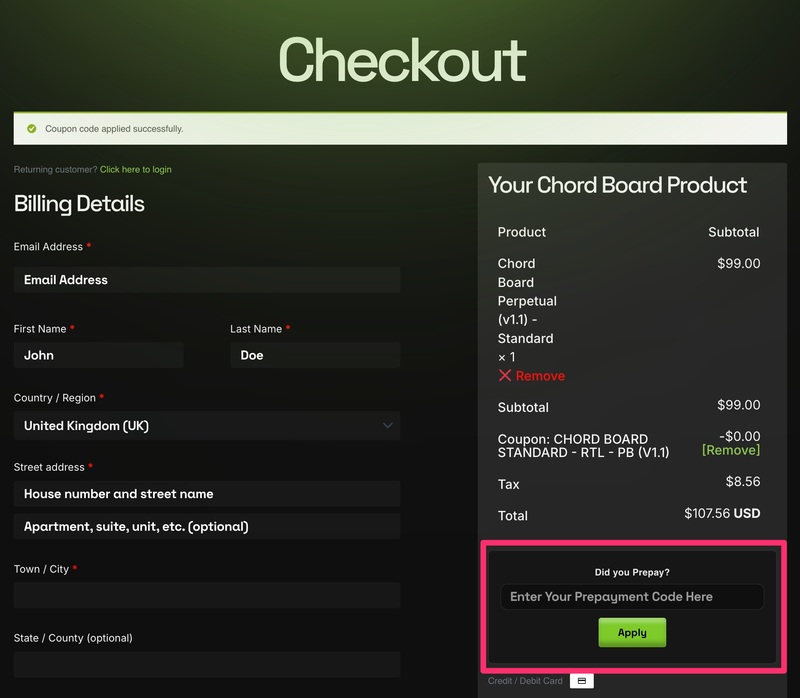
Task: Open the 'Click here to login' link
Action: point(135,170)
